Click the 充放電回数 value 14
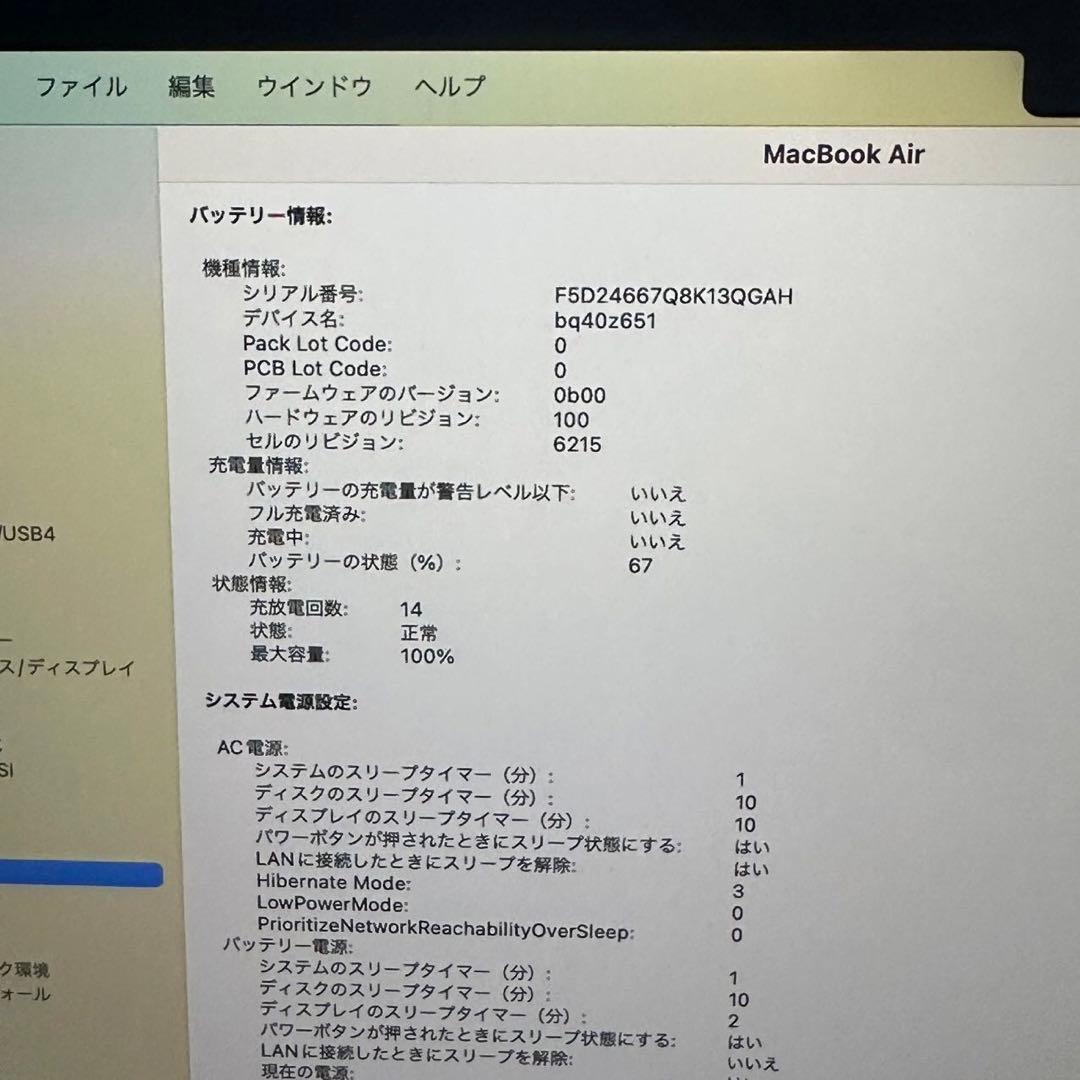This screenshot has width=1080, height=1080. click(412, 609)
